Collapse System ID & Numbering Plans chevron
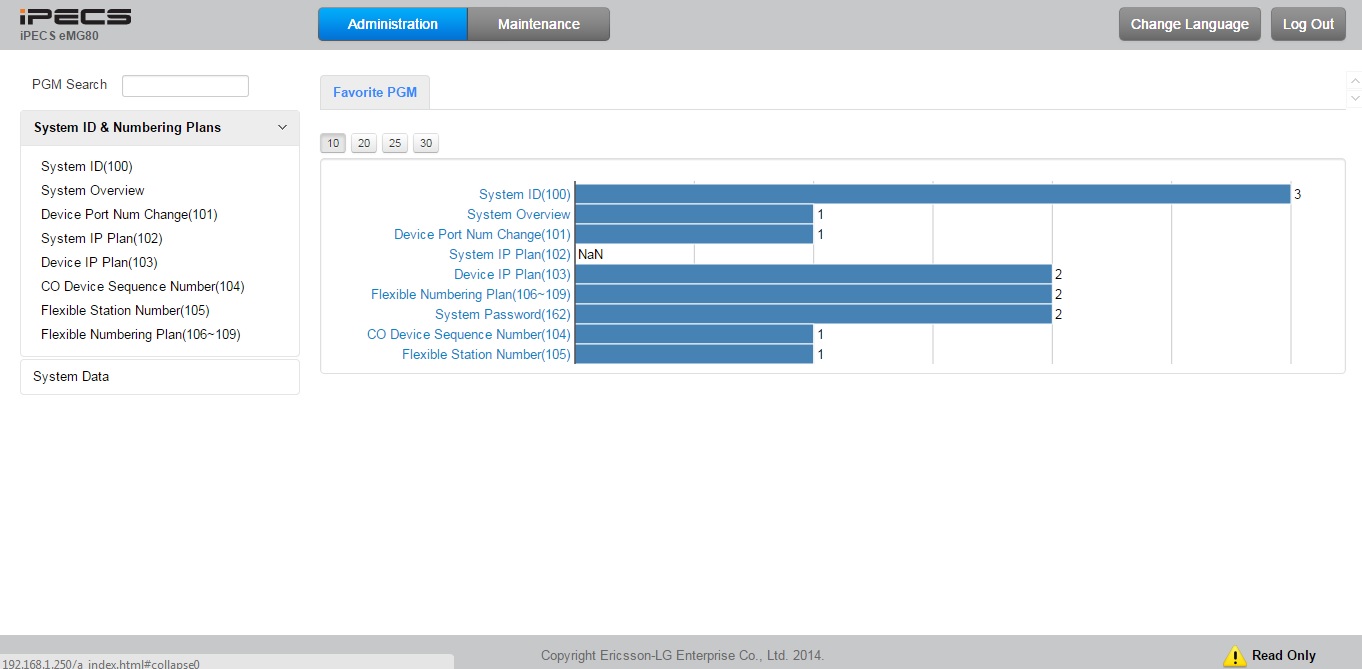1362x669 pixels. [x=282, y=128]
